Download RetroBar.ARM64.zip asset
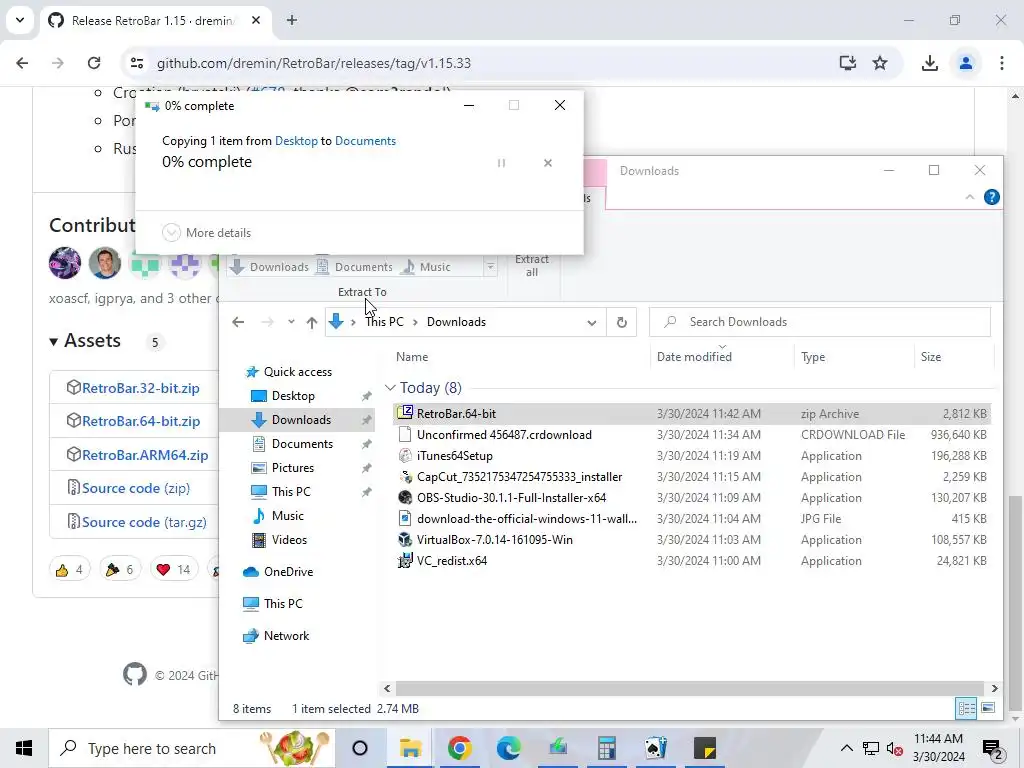Image resolution: width=1024 pixels, height=768 pixels. 145,455
